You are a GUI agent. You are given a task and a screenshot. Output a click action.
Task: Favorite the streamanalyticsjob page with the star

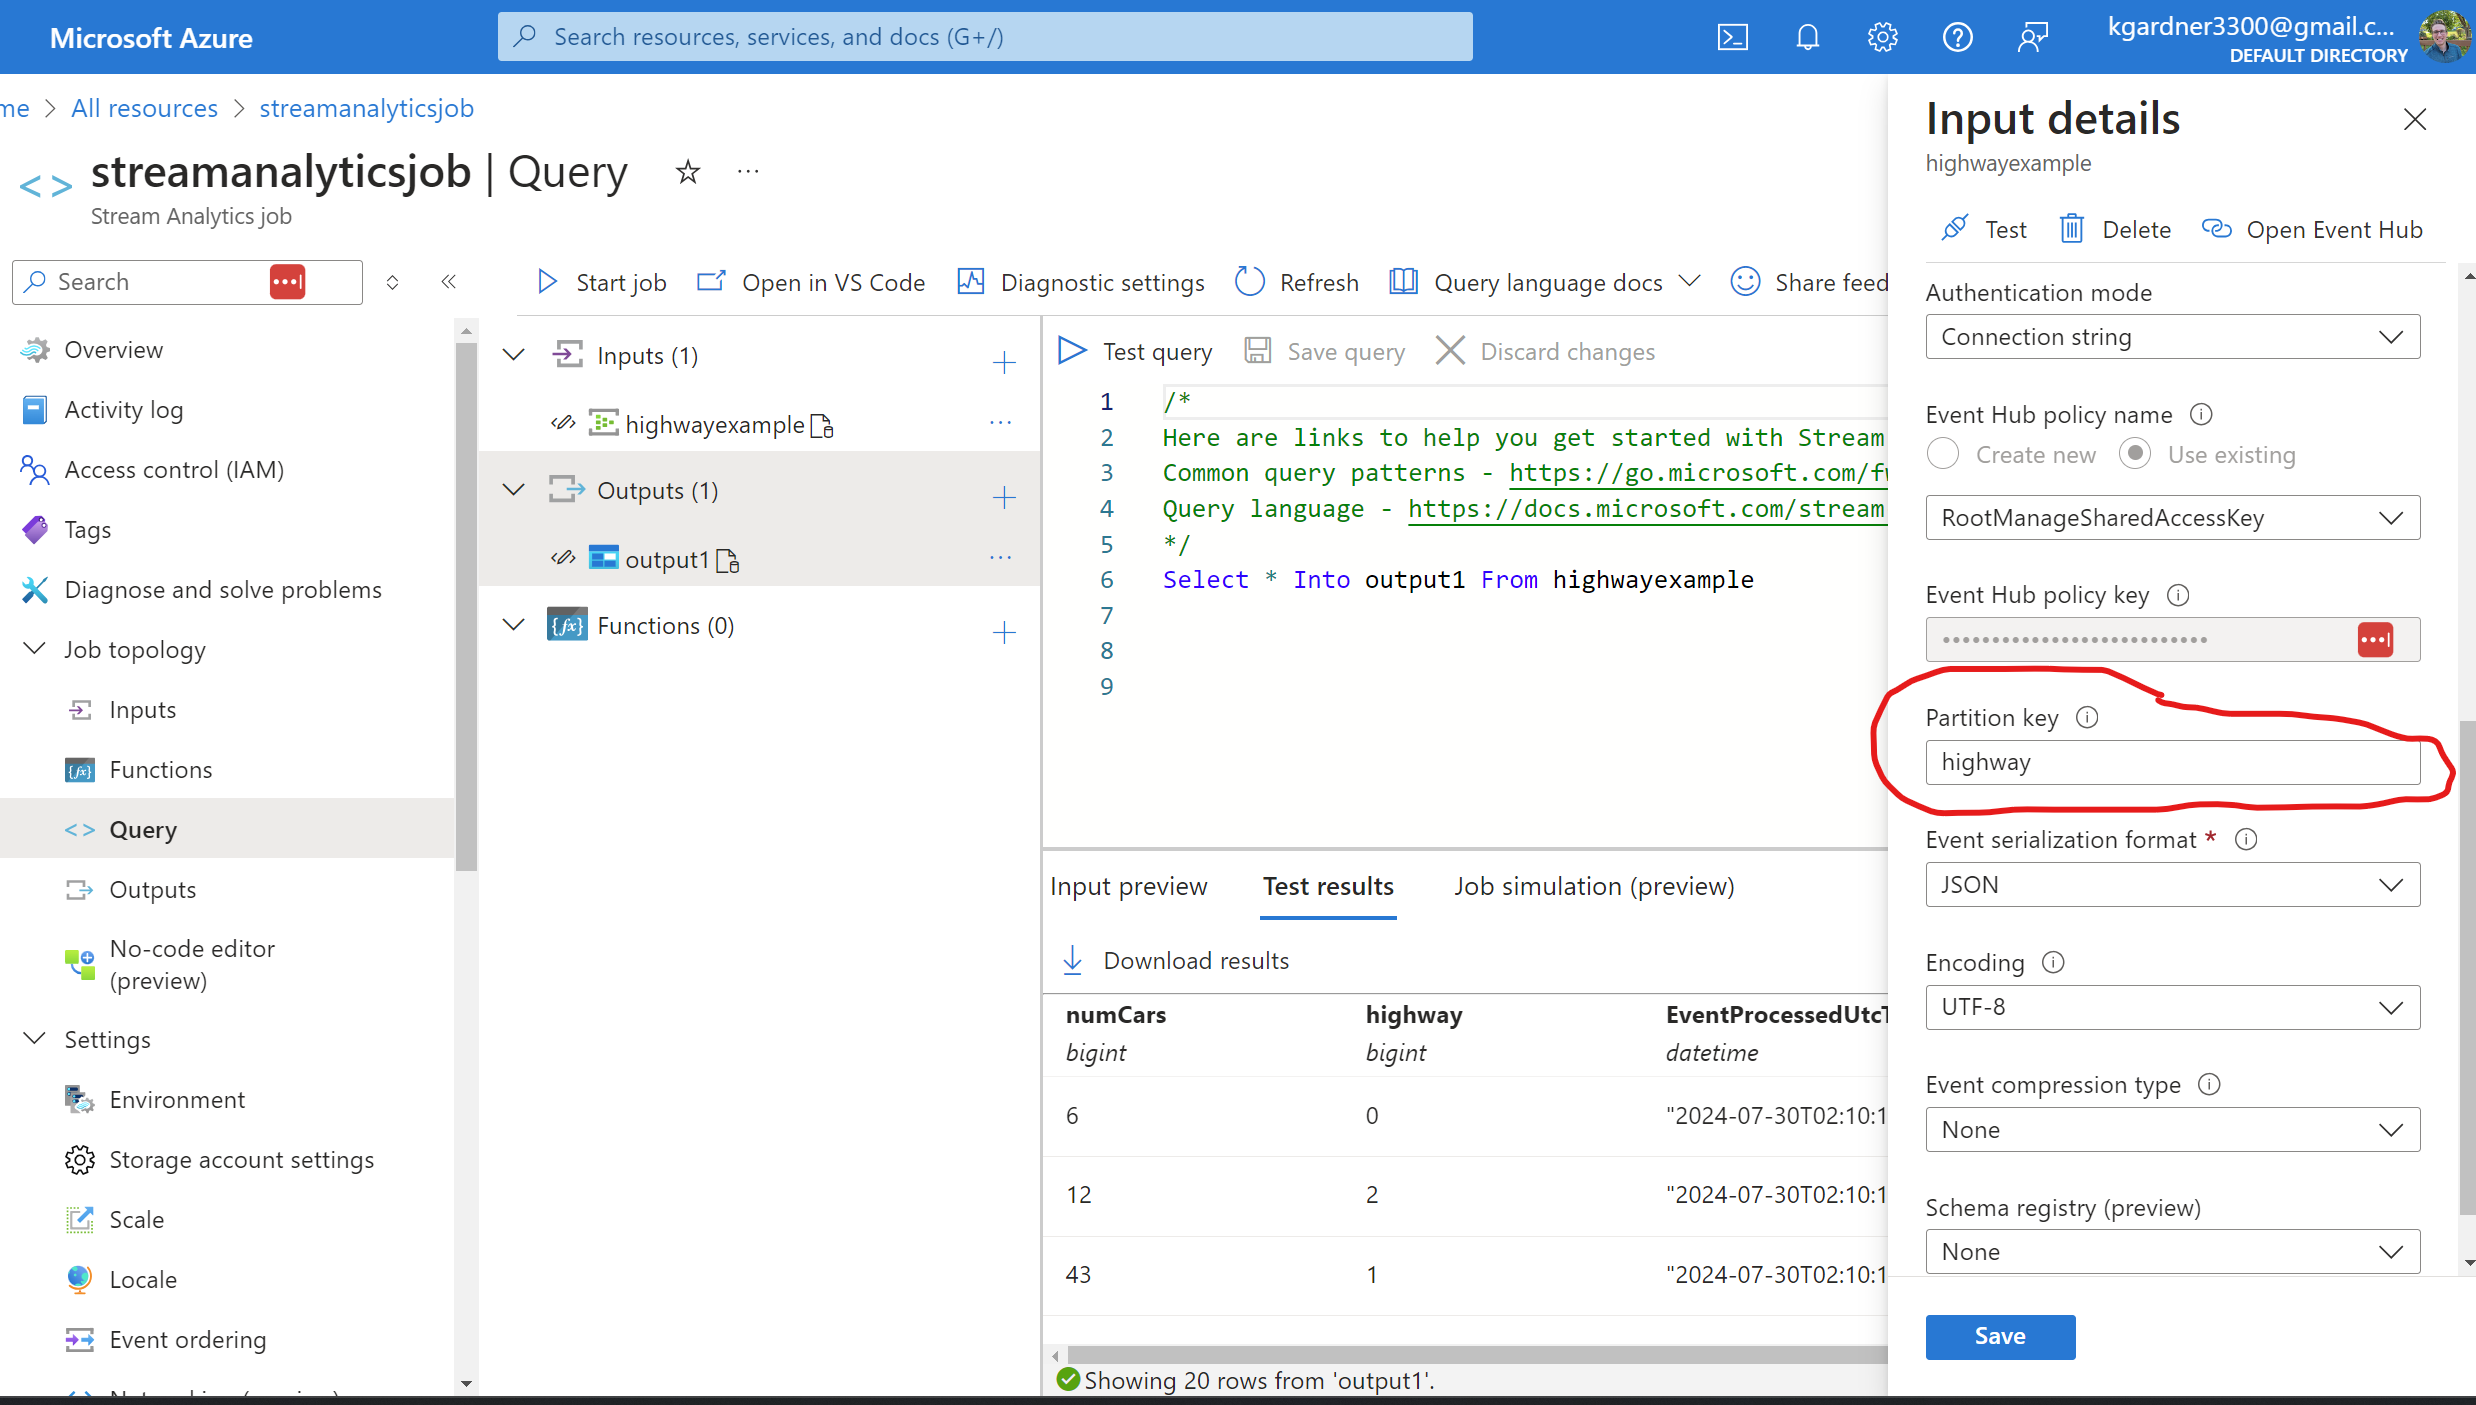(688, 172)
